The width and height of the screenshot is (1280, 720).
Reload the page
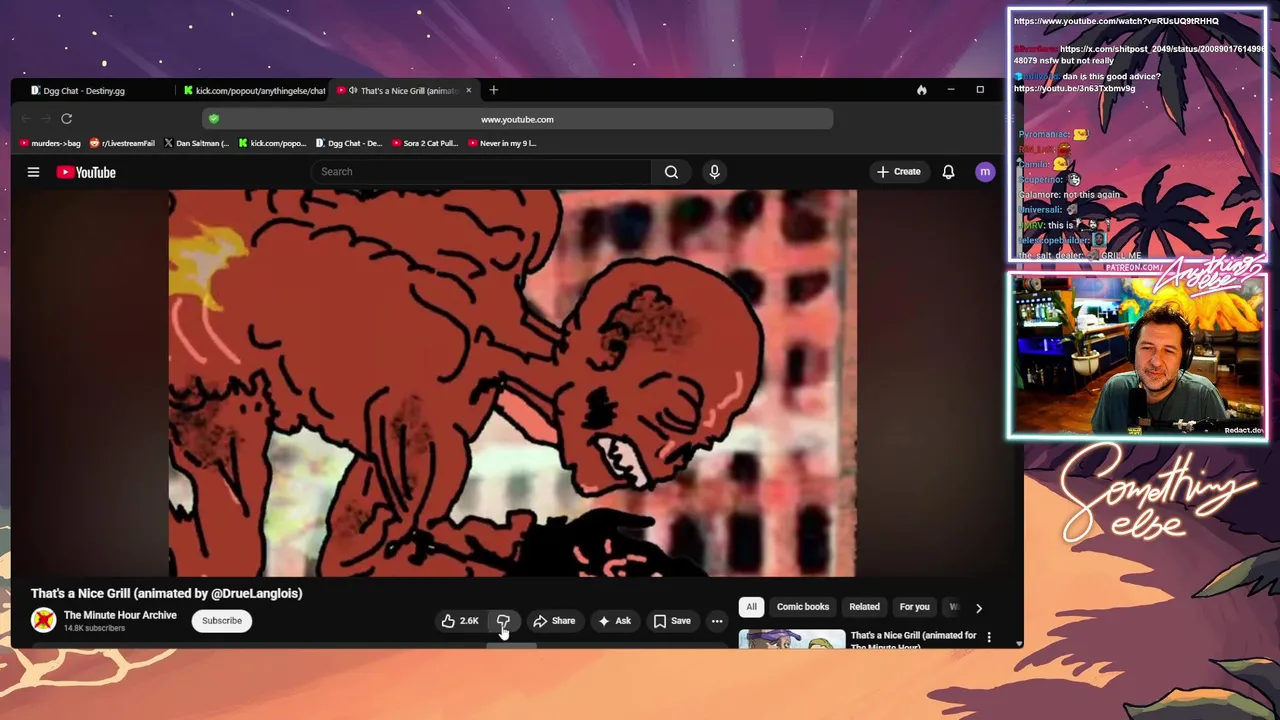coord(67,119)
